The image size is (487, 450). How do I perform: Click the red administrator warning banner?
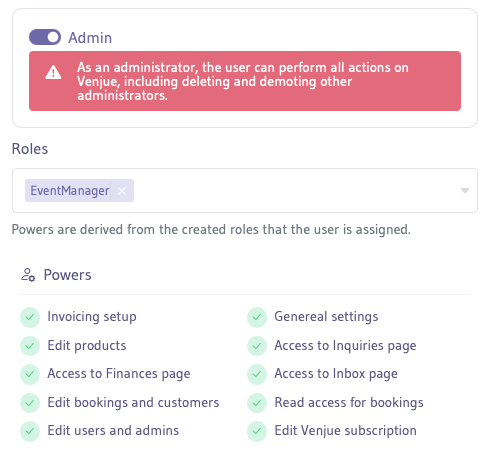coord(245,81)
